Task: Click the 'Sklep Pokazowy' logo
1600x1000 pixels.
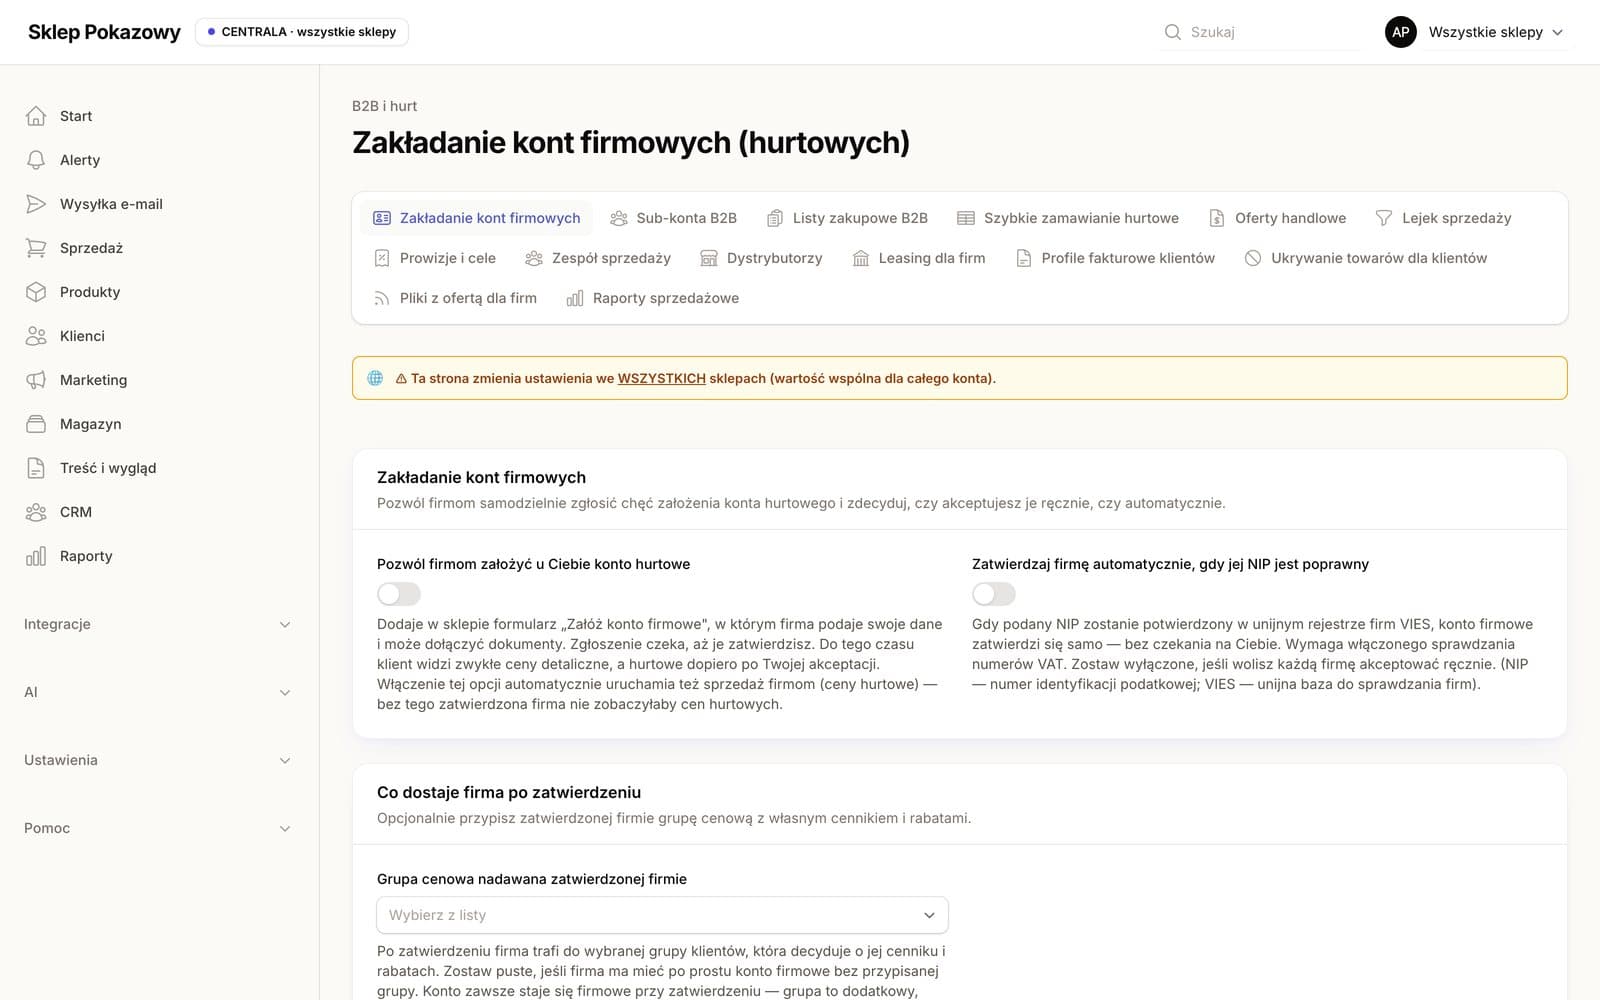Action: point(104,32)
